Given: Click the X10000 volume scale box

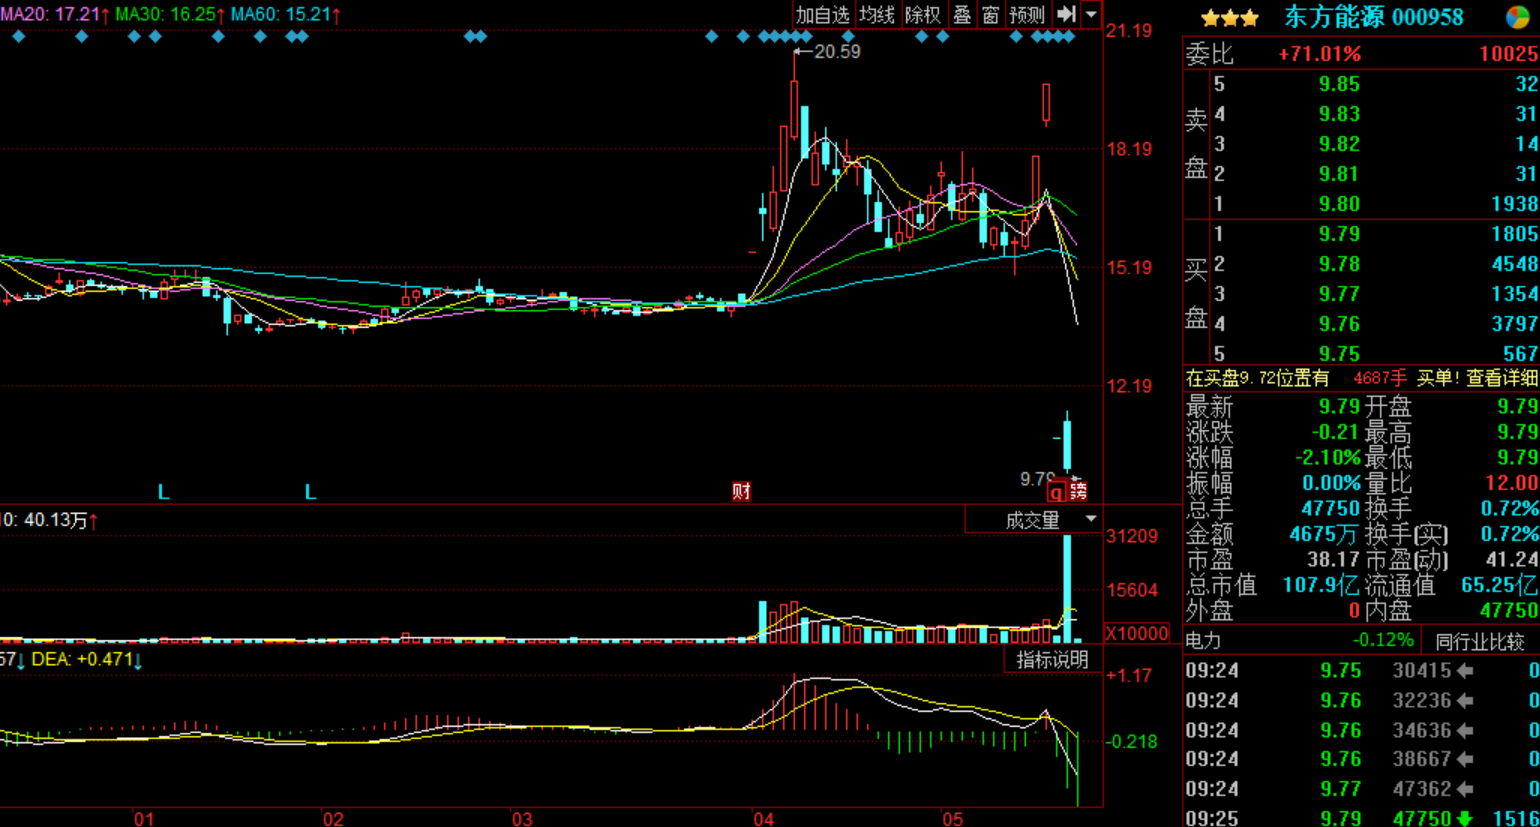Looking at the screenshot, I should click(1137, 633).
